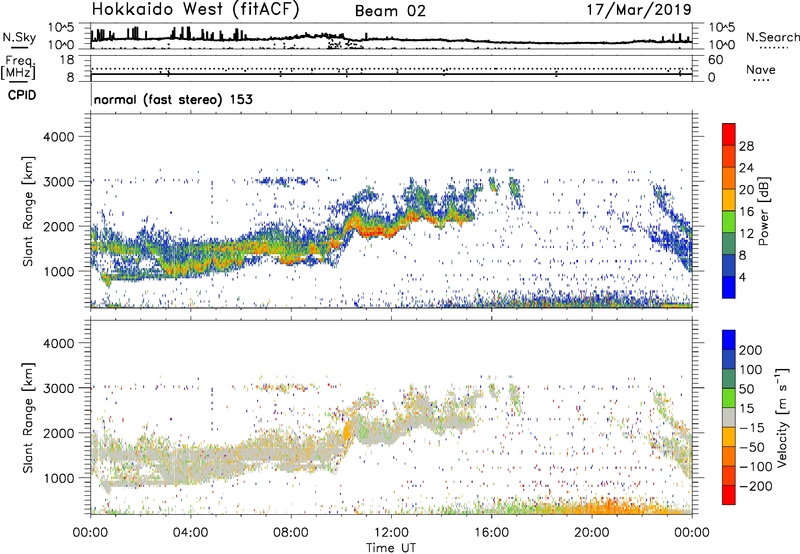
Task: Click the '200' tick on the velocity colorbar
Action: coord(751,350)
